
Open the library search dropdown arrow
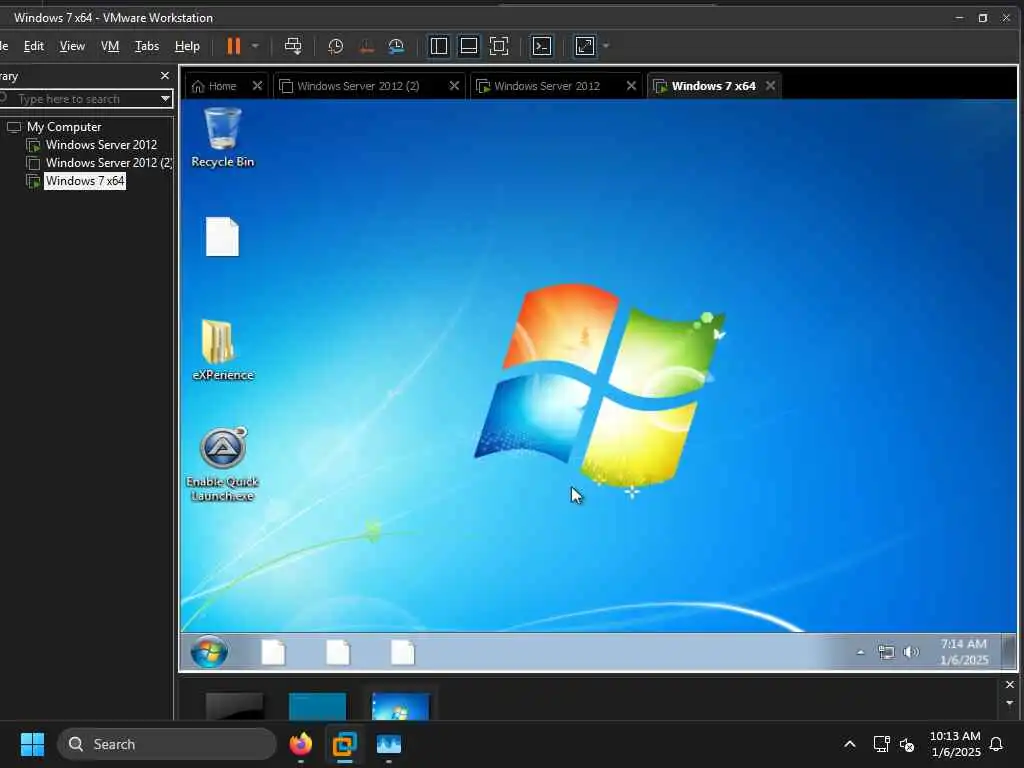click(x=165, y=99)
